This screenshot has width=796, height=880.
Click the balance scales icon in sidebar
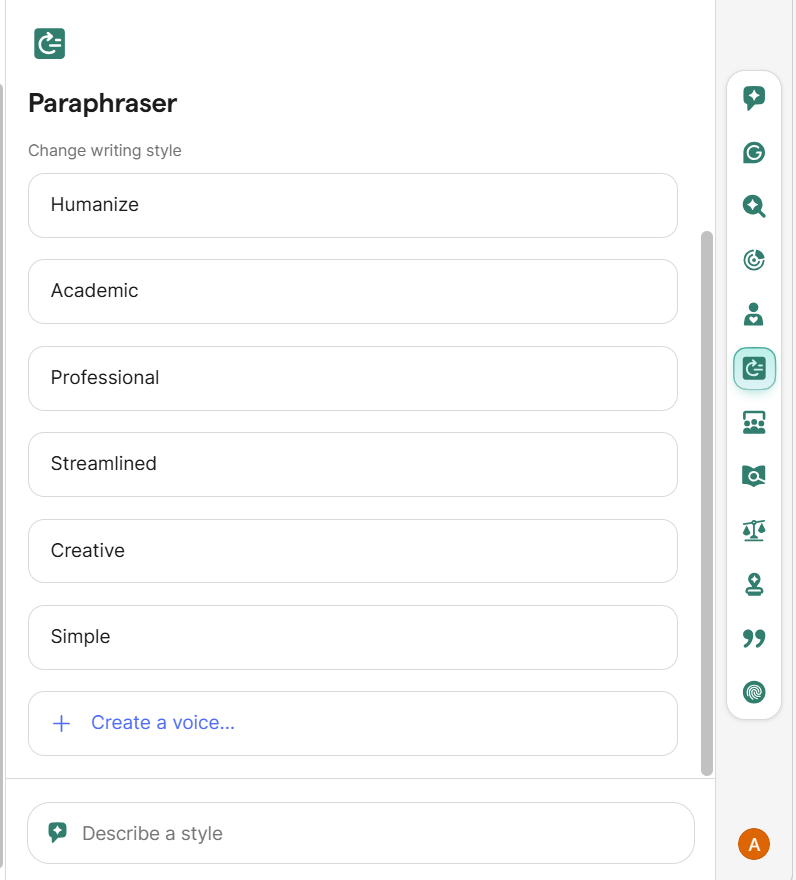click(754, 530)
